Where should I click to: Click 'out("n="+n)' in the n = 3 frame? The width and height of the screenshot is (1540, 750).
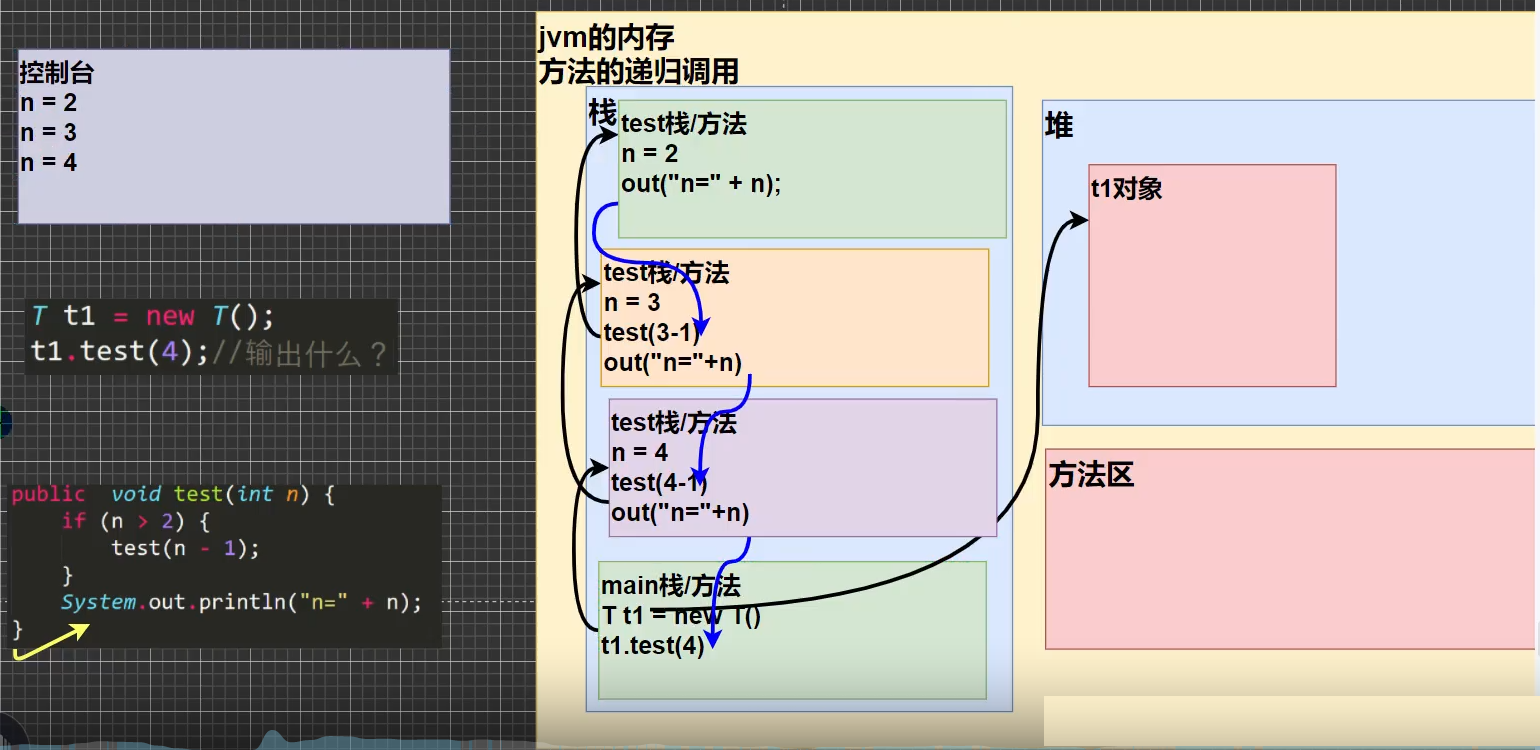pos(672,362)
